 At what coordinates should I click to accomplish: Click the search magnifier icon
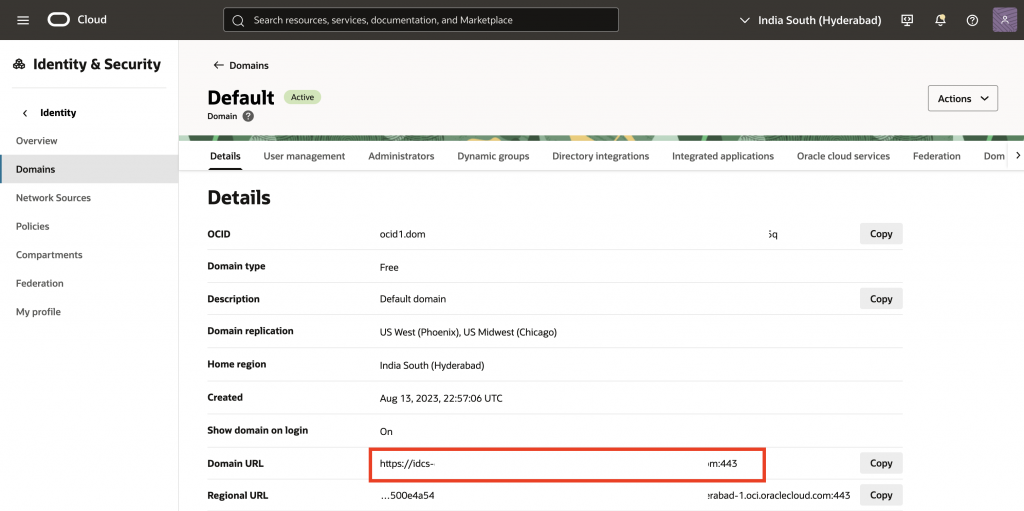(238, 20)
